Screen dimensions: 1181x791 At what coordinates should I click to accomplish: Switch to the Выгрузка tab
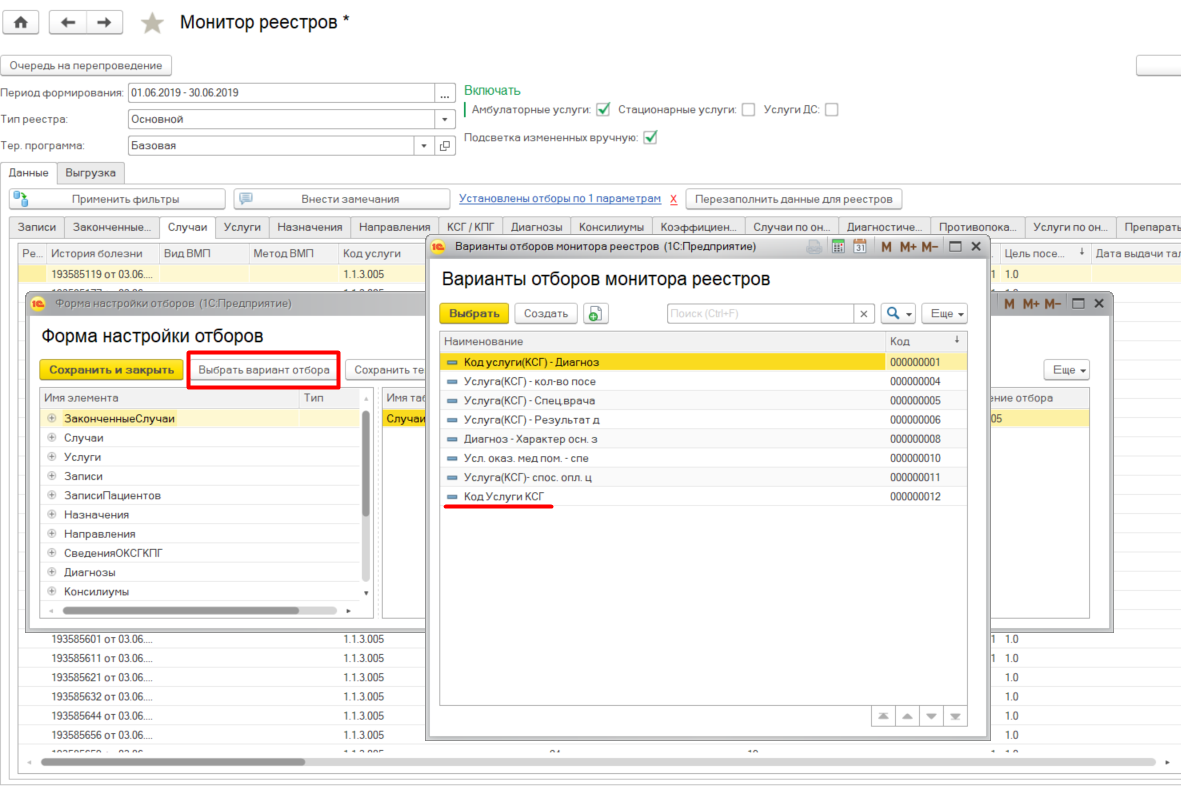[90, 173]
